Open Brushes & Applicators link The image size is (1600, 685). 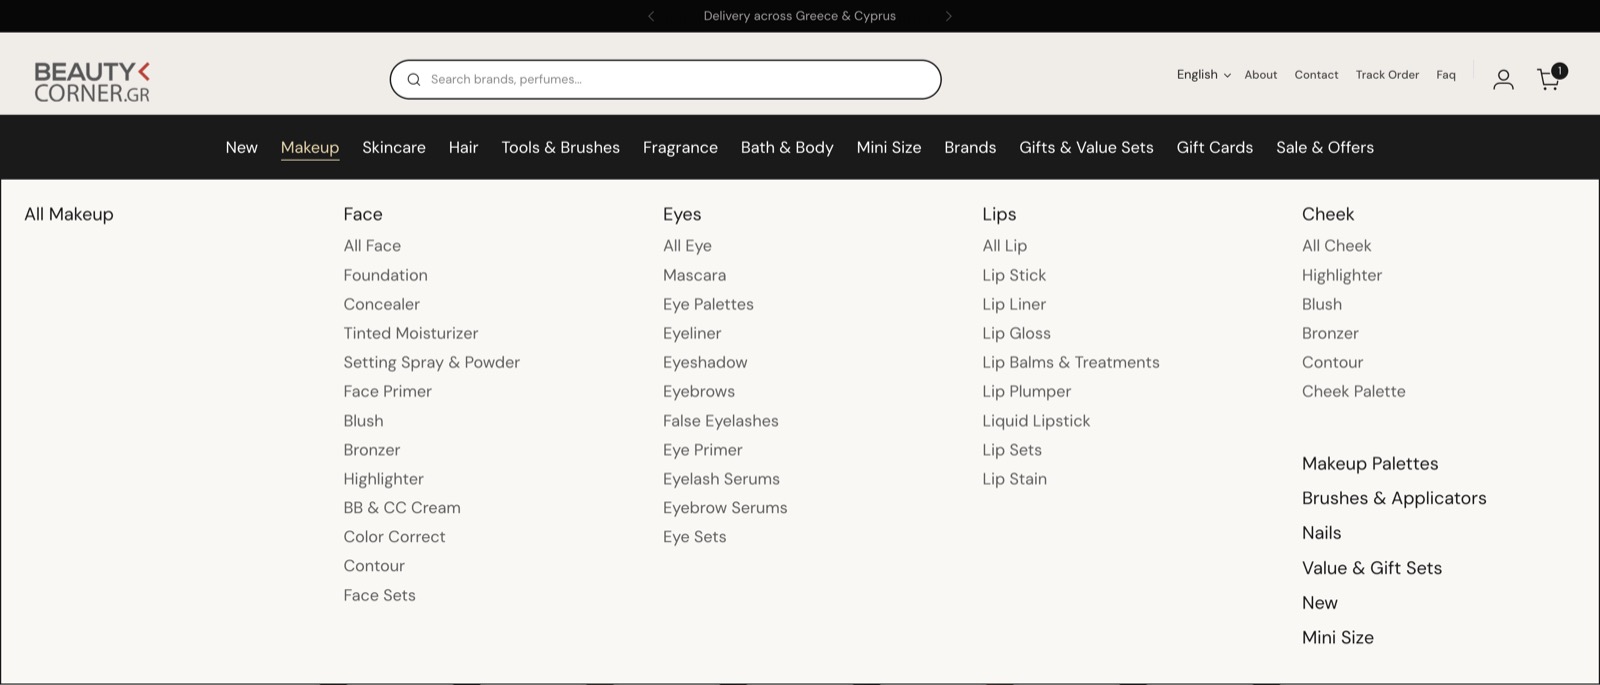[1394, 498]
